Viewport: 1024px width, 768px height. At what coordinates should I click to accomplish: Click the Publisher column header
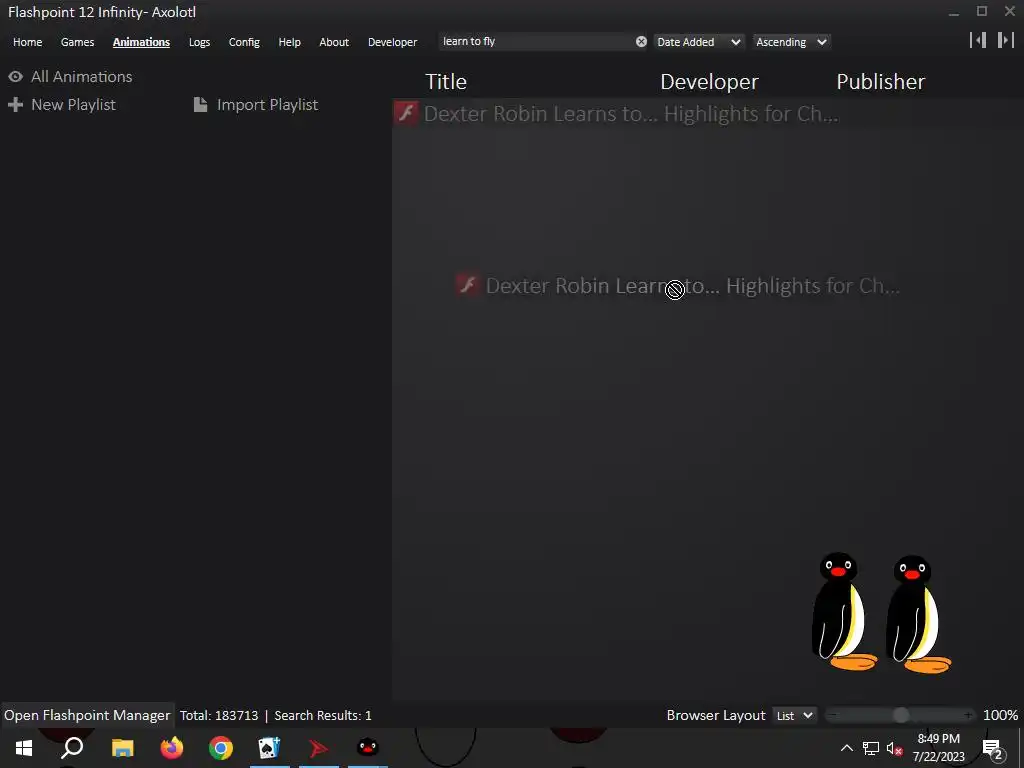880,82
